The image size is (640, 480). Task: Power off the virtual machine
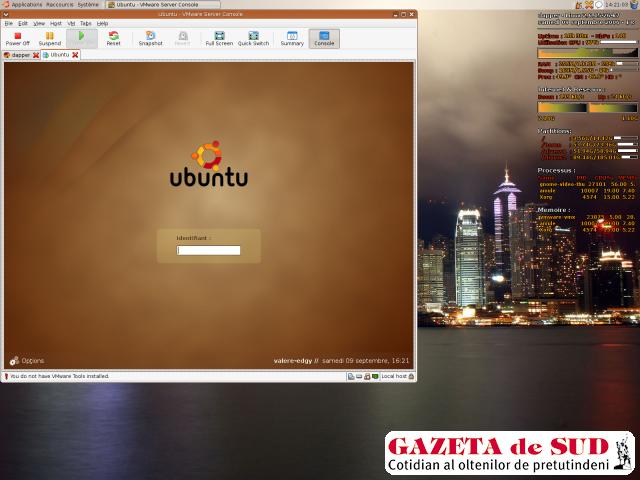tap(18, 39)
